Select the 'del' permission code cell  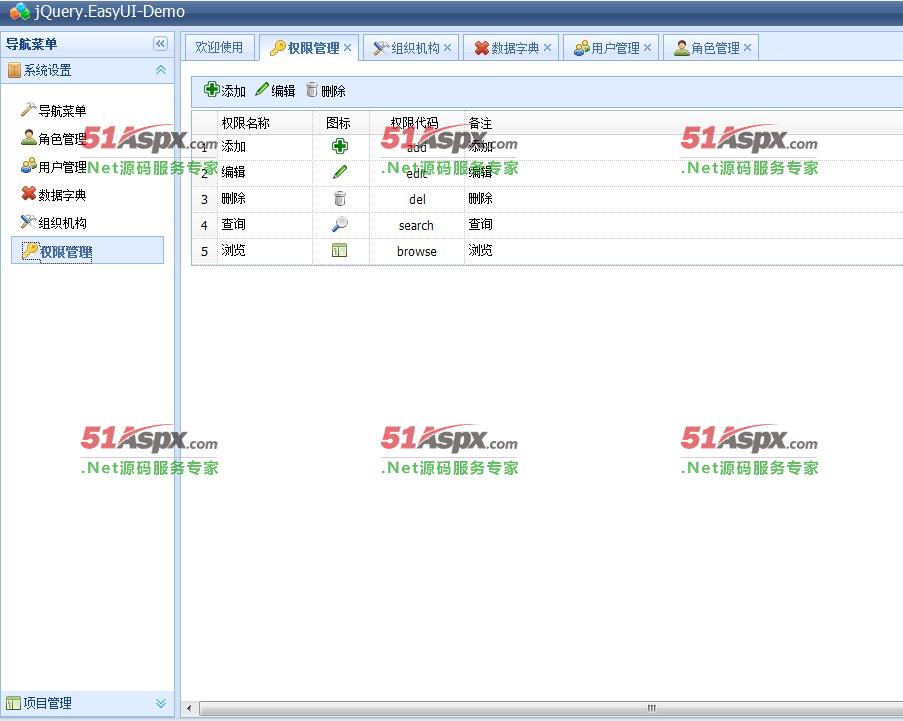416,199
